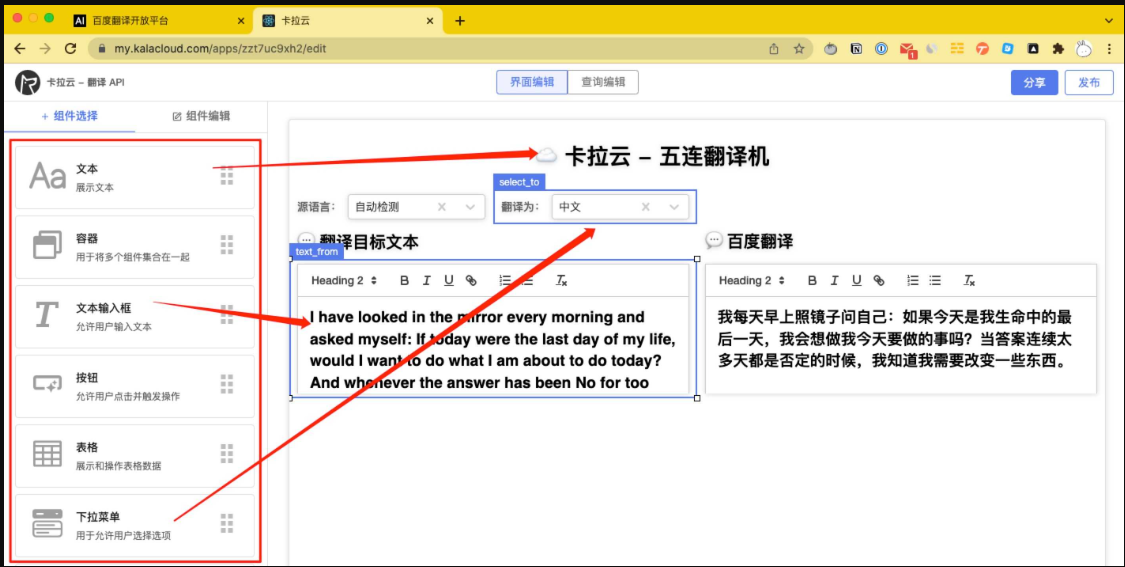Apply bullet list in the 百度翻译 editor
This screenshot has height=567, width=1125.
(x=935, y=281)
